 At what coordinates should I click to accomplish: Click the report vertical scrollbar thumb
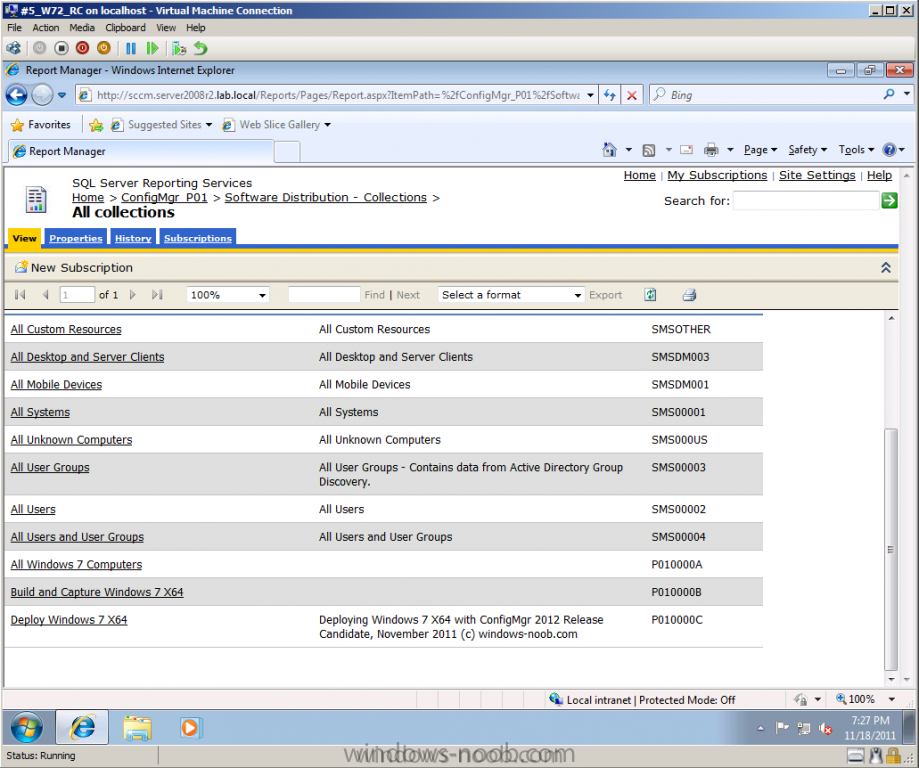(891, 549)
